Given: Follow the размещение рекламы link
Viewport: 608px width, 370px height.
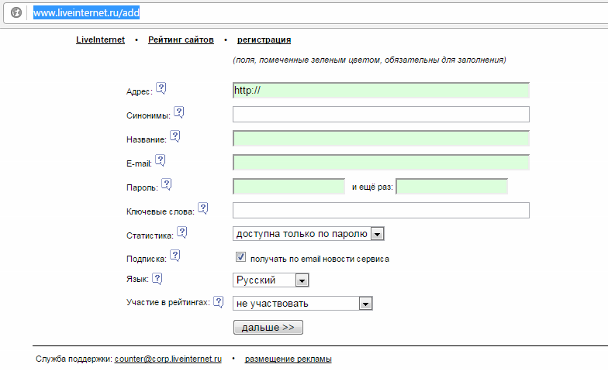Looking at the screenshot, I should (288, 359).
